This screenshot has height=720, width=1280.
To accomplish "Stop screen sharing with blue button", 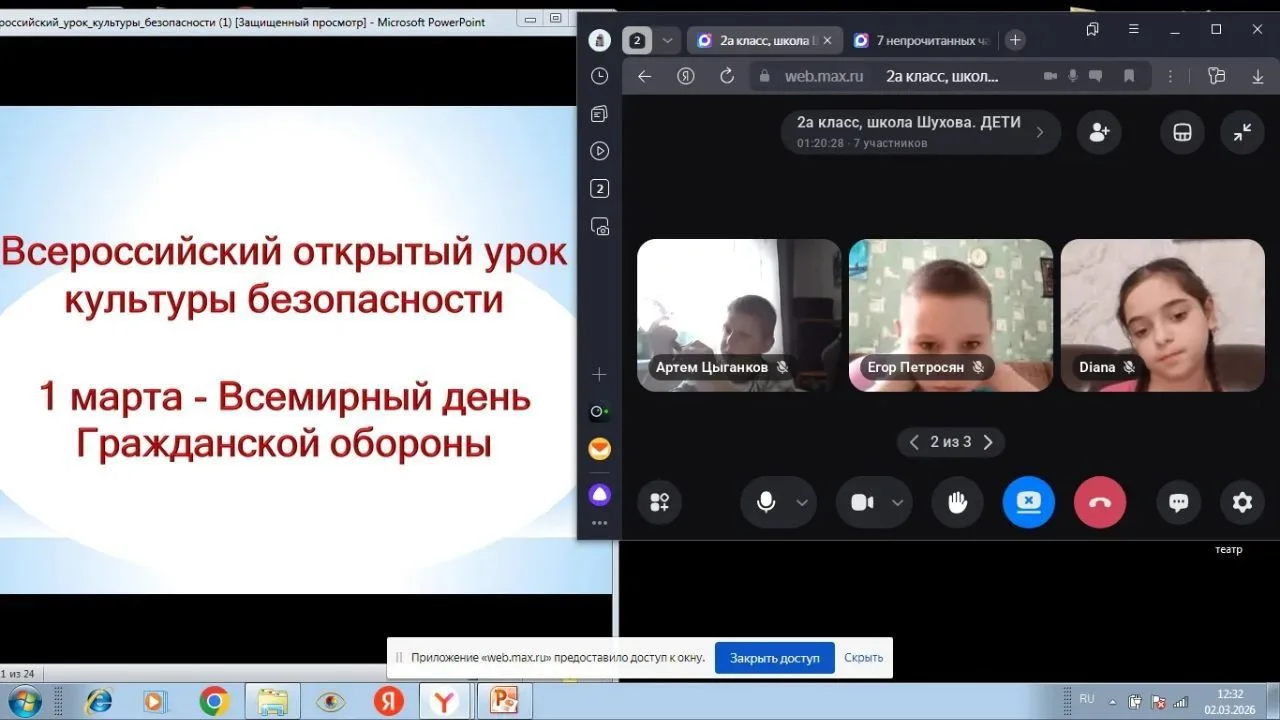I will coord(1028,503).
